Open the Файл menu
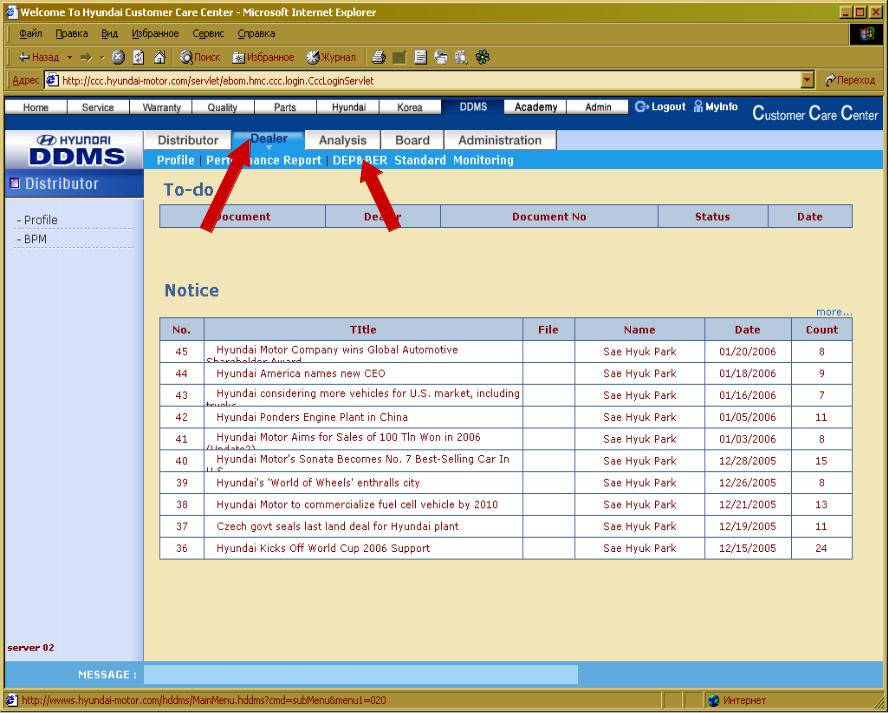The width and height of the screenshot is (888, 713). (31, 33)
